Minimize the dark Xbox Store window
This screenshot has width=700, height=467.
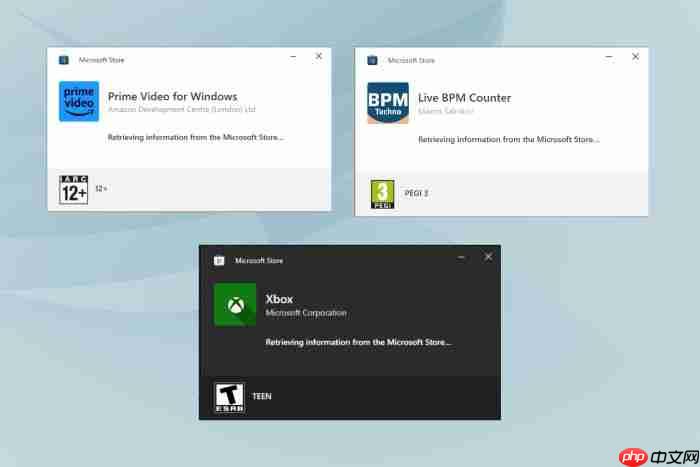pyautogui.click(x=462, y=257)
